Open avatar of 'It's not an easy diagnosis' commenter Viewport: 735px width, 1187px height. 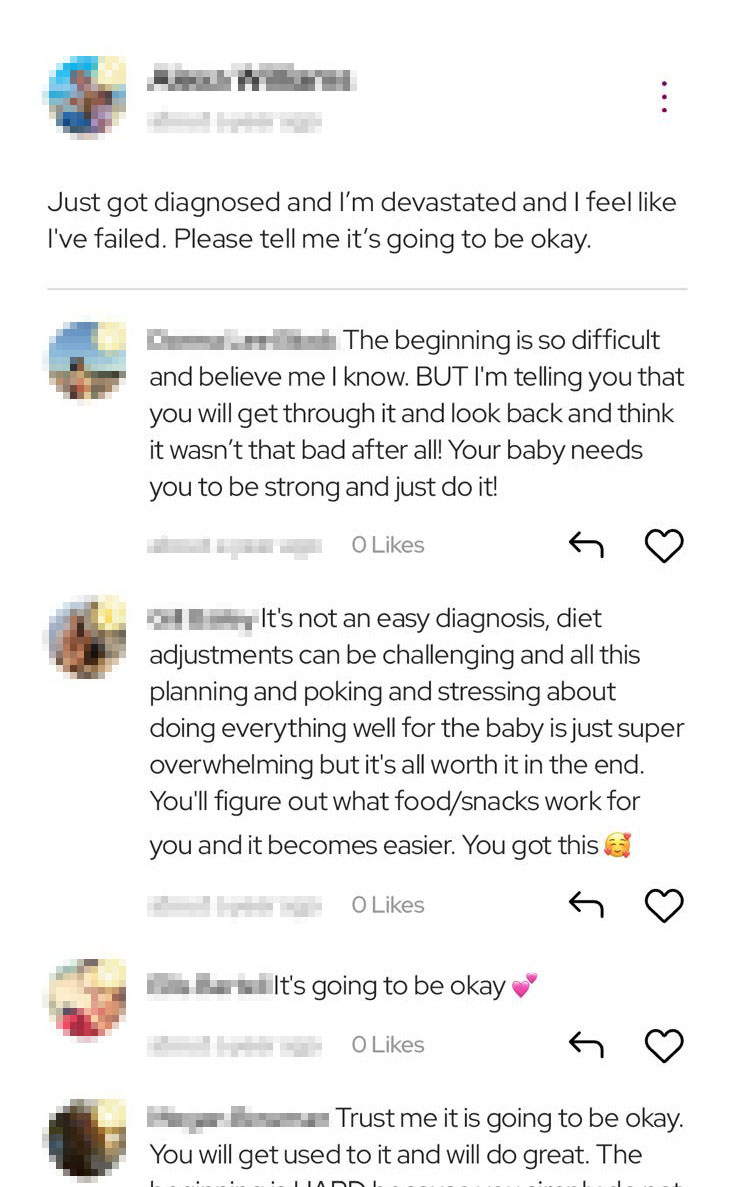click(87, 638)
